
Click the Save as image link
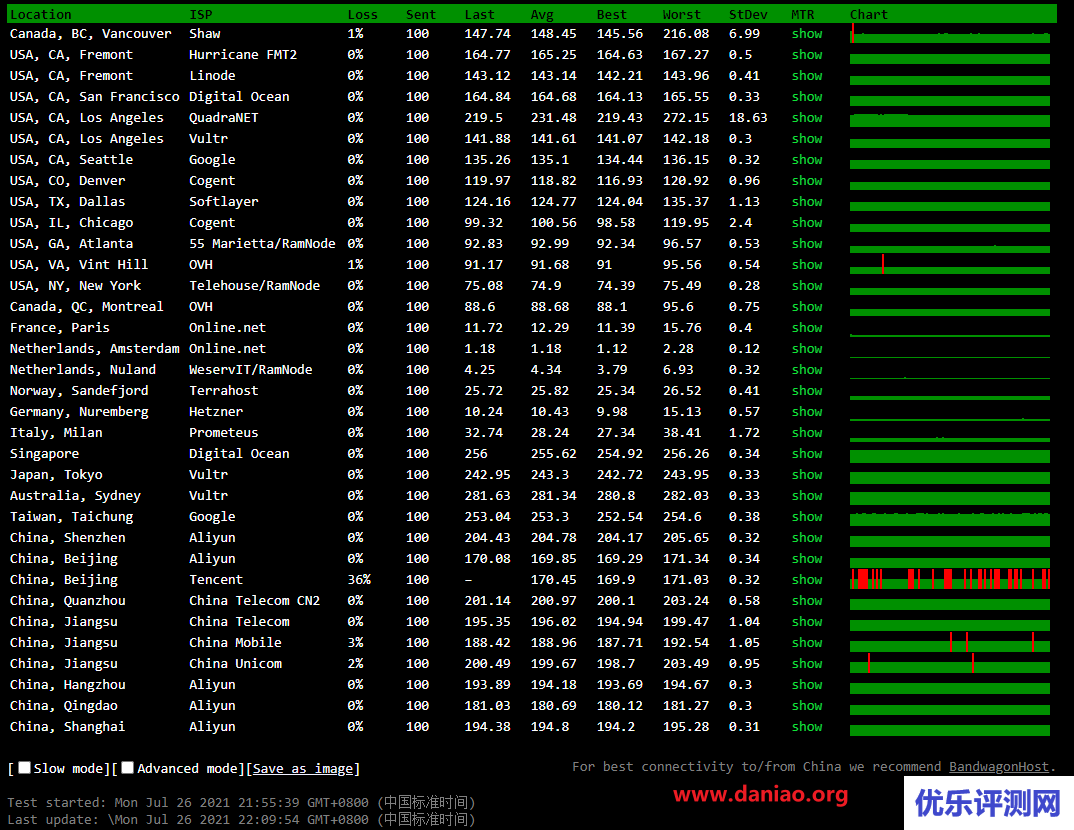click(x=303, y=768)
